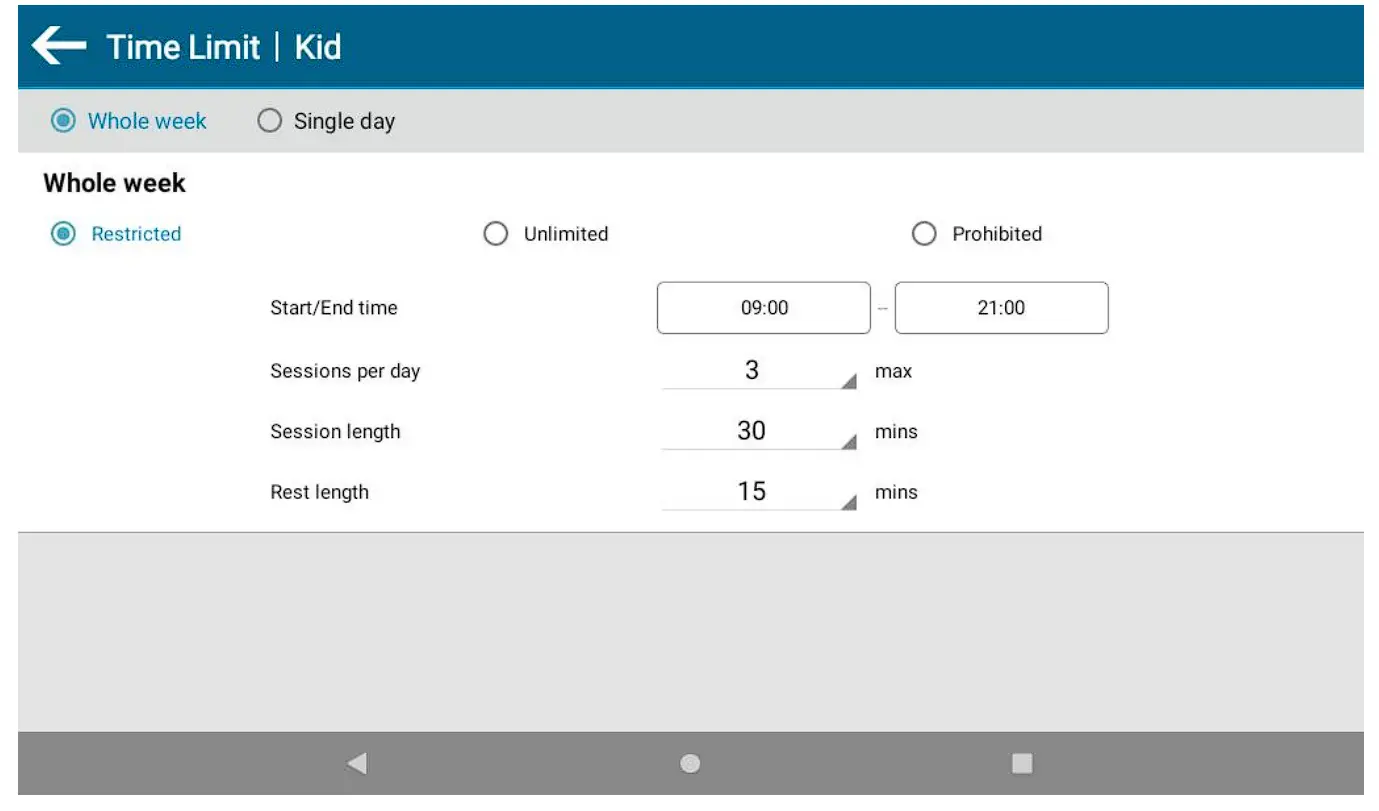Open the Rest length dropdown
Image resolution: width=1379 pixels, height=811 pixels.
(x=759, y=492)
